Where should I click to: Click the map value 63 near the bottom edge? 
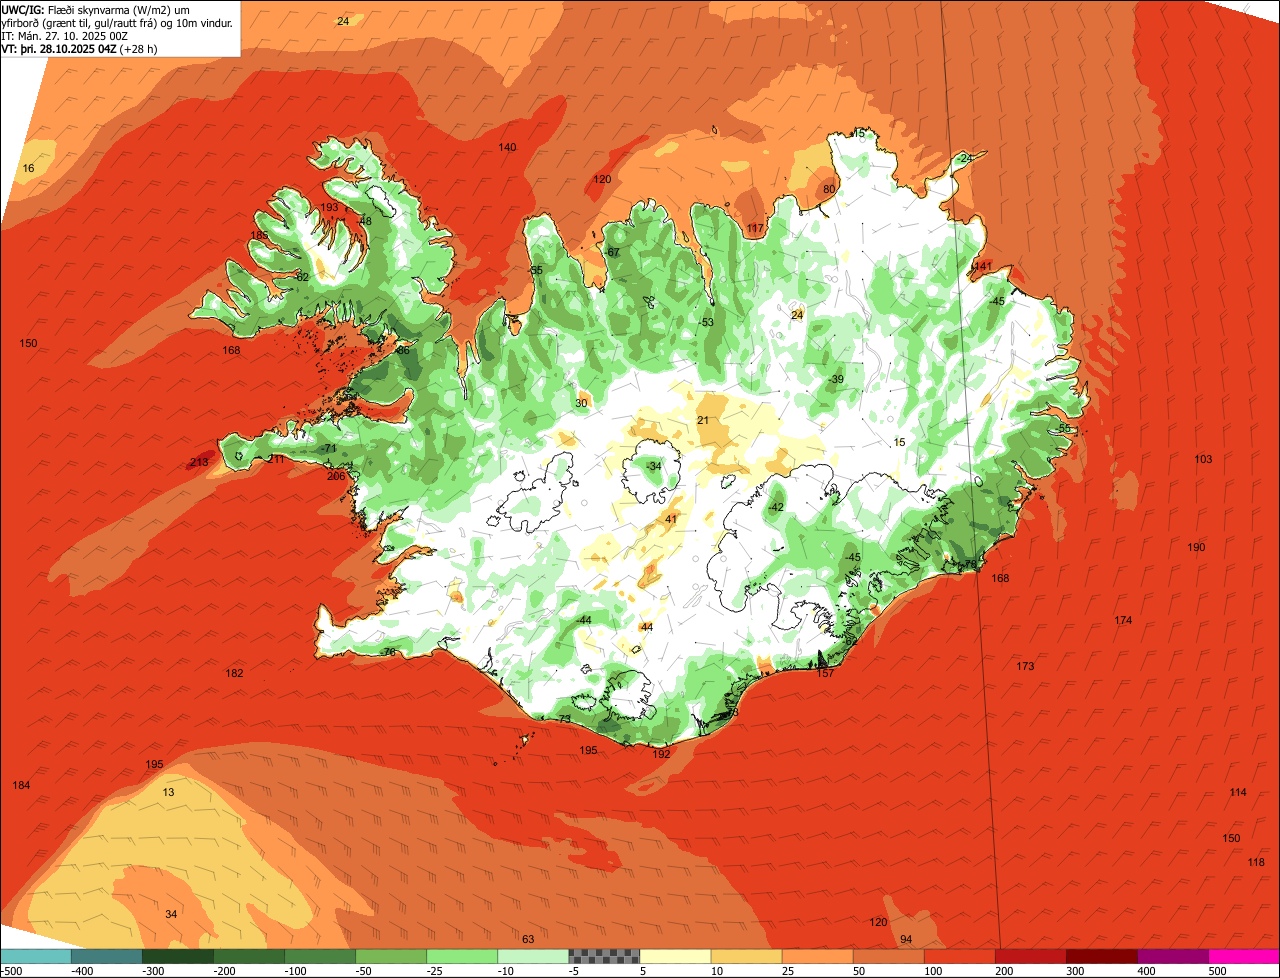(x=528, y=939)
